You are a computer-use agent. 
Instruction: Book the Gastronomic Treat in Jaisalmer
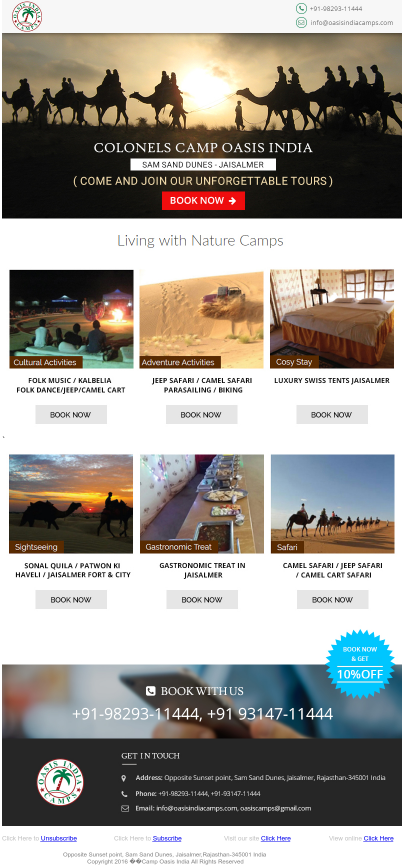point(202,600)
